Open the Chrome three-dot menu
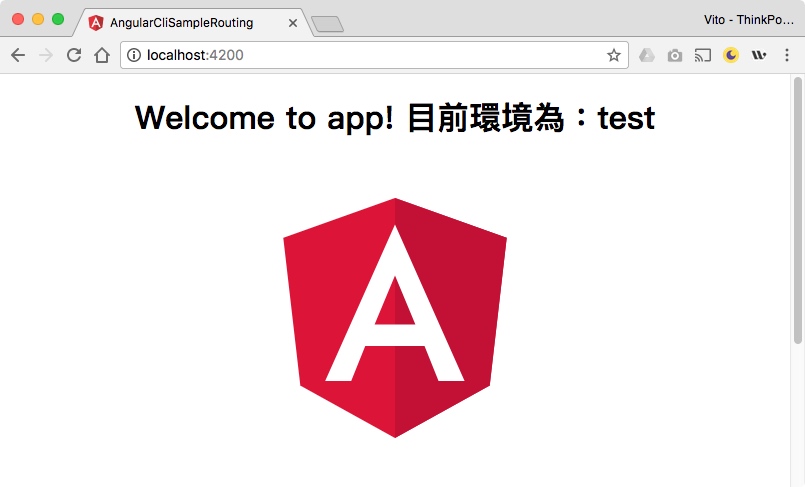Screen dimensions: 805x487 787,55
